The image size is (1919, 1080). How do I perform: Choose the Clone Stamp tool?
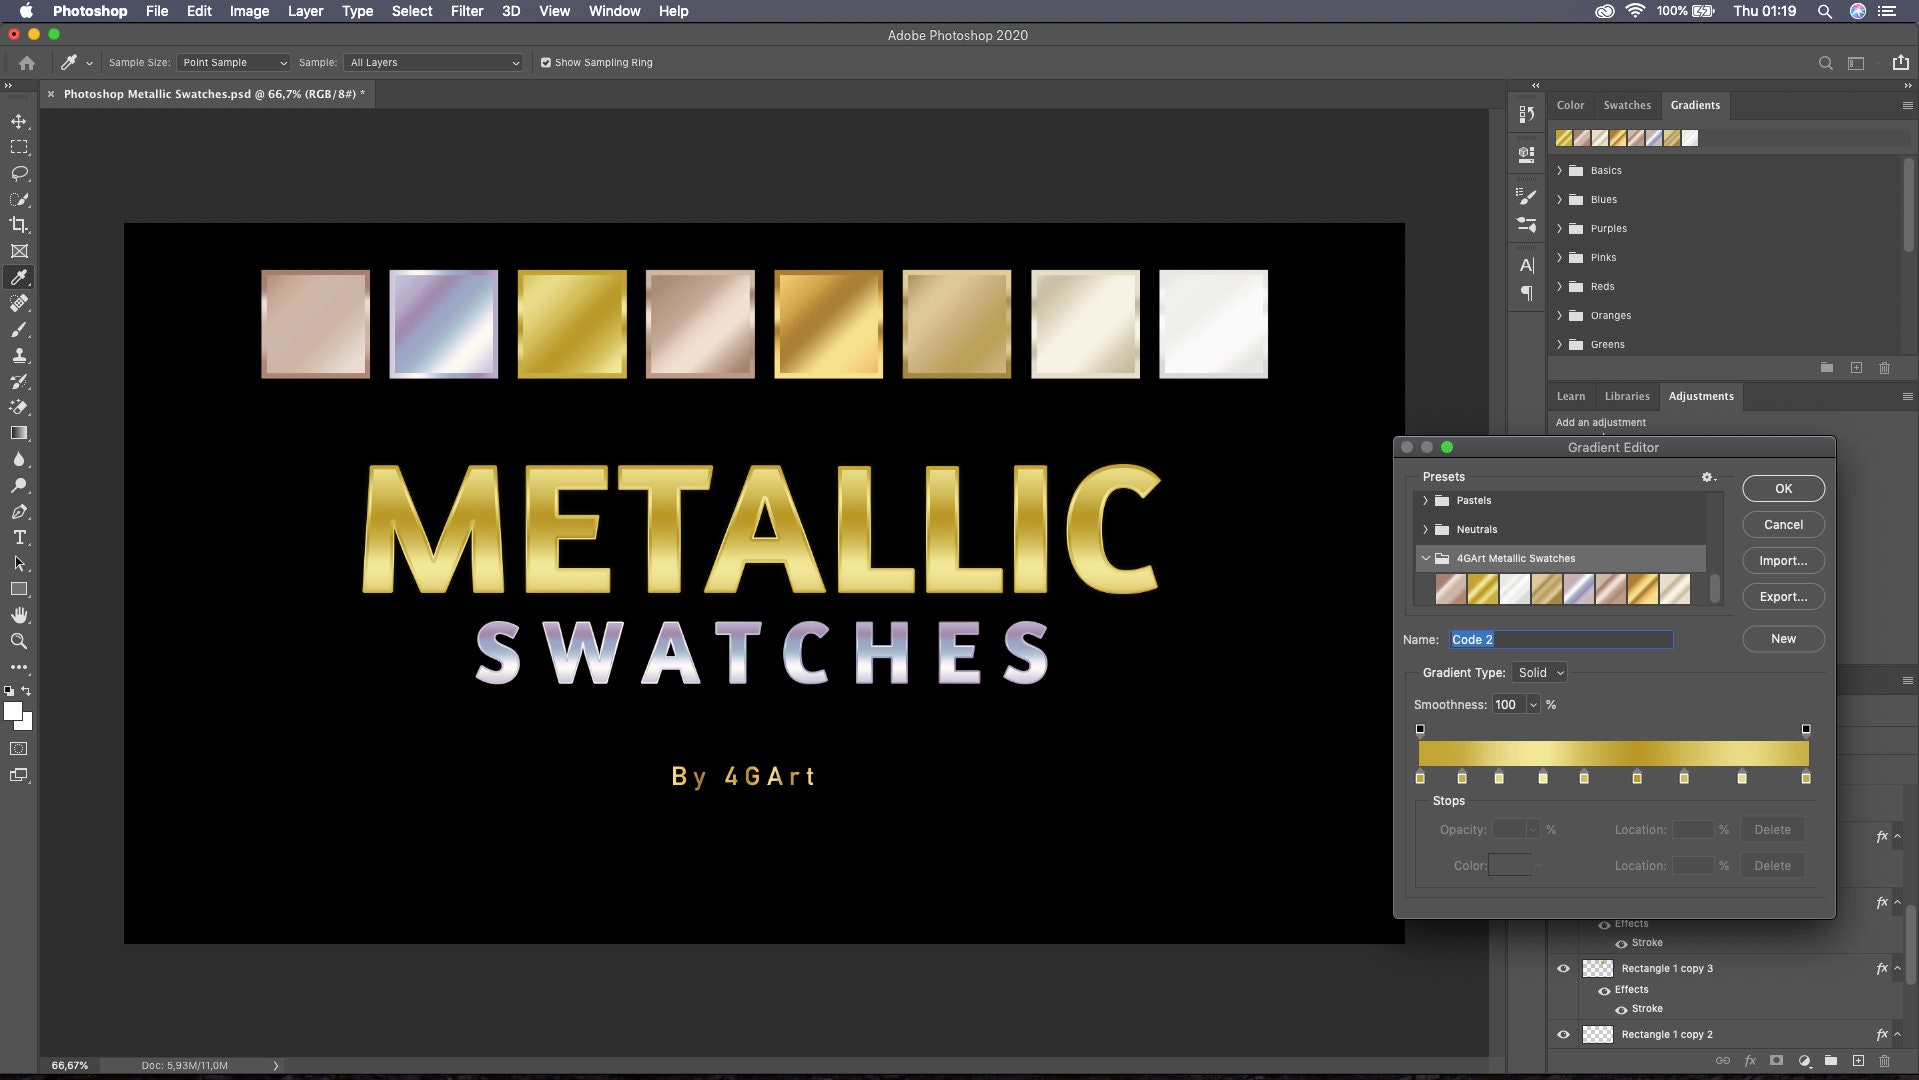[x=19, y=356]
